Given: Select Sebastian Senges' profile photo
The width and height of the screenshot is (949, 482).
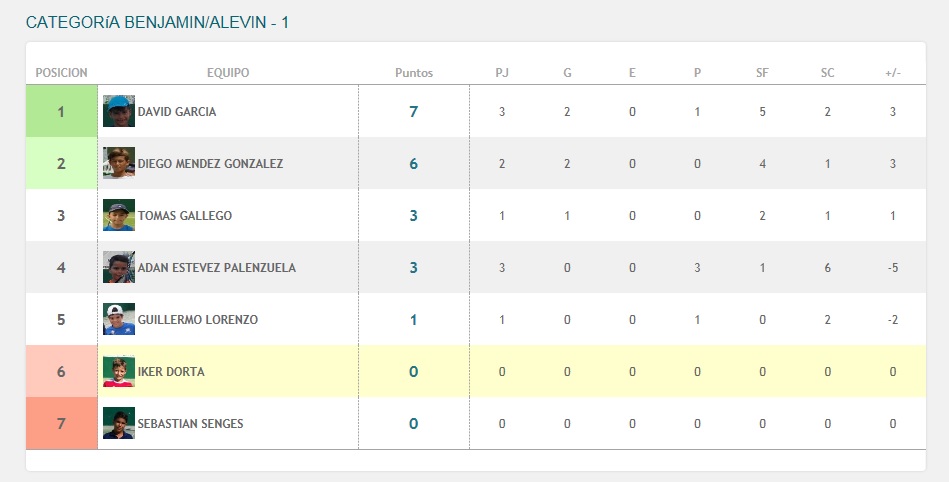Looking at the screenshot, I should click(119, 423).
